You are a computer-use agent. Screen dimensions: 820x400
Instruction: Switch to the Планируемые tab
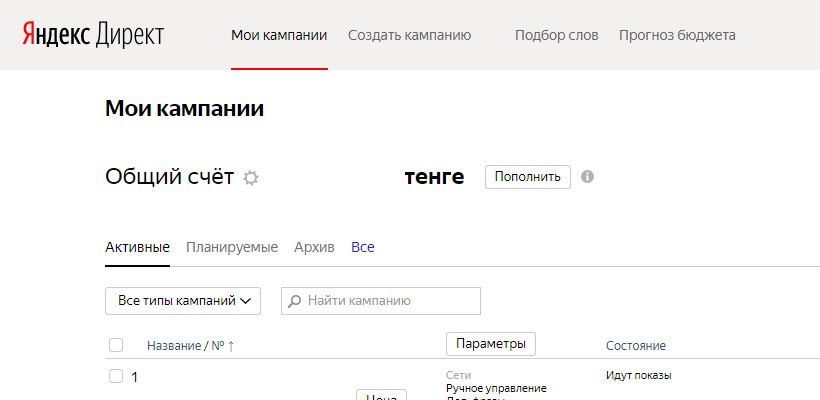[232, 247]
